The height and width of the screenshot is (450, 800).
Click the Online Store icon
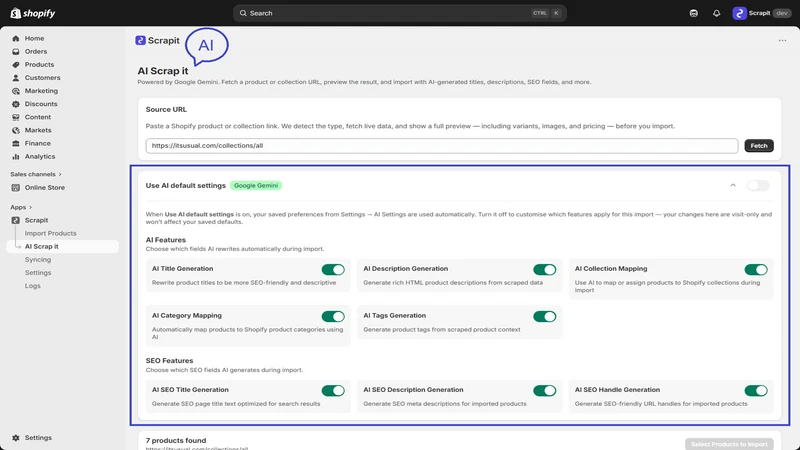pos(16,188)
